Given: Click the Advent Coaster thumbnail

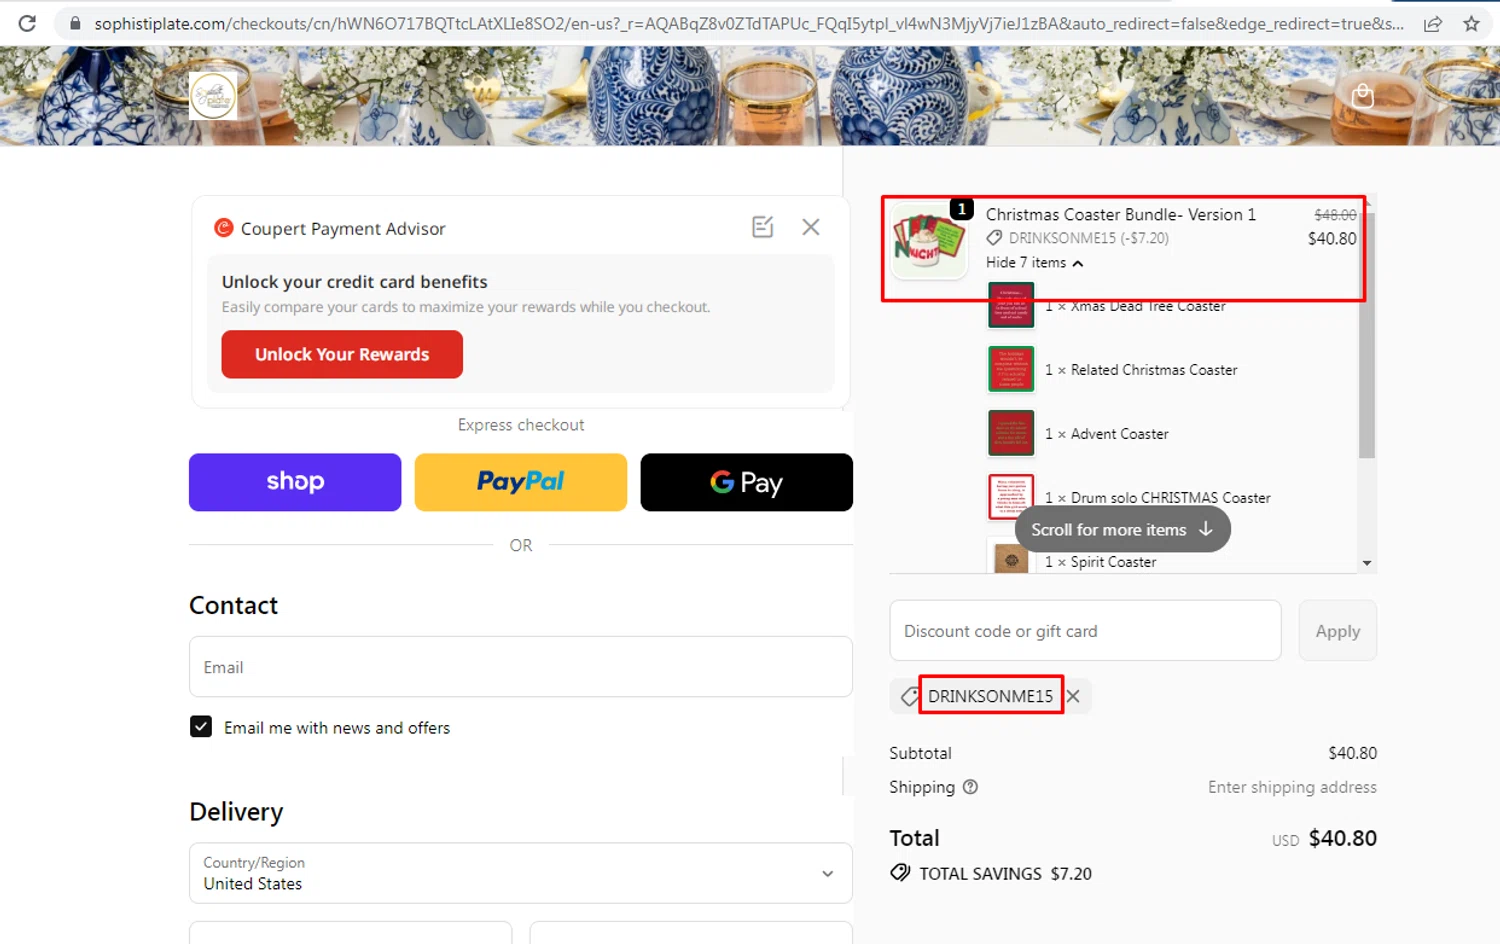Looking at the screenshot, I should (1011, 433).
